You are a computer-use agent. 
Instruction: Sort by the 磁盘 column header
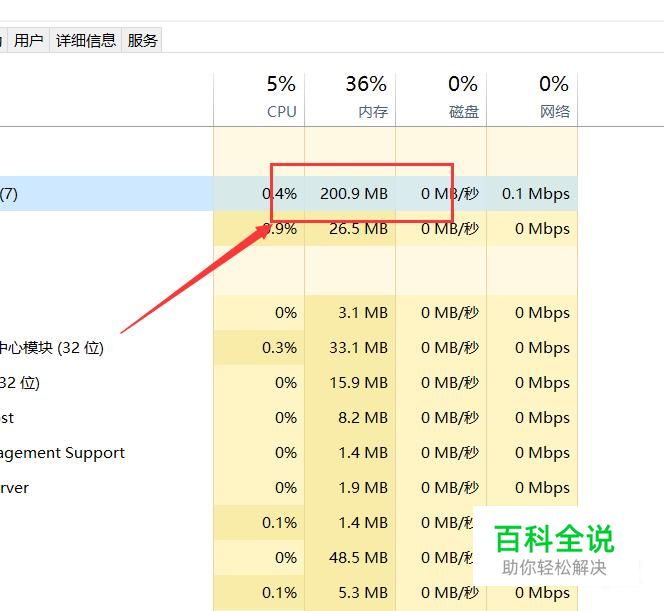(x=441, y=99)
